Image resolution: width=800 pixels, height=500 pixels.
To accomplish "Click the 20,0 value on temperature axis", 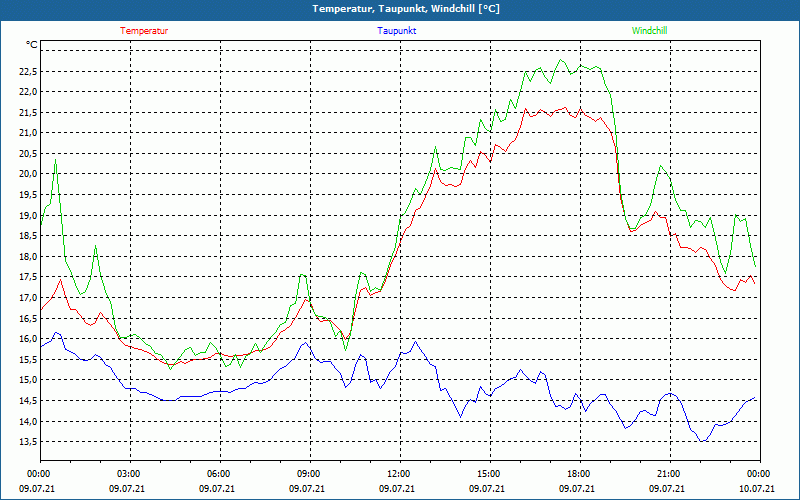I will click(x=27, y=174).
